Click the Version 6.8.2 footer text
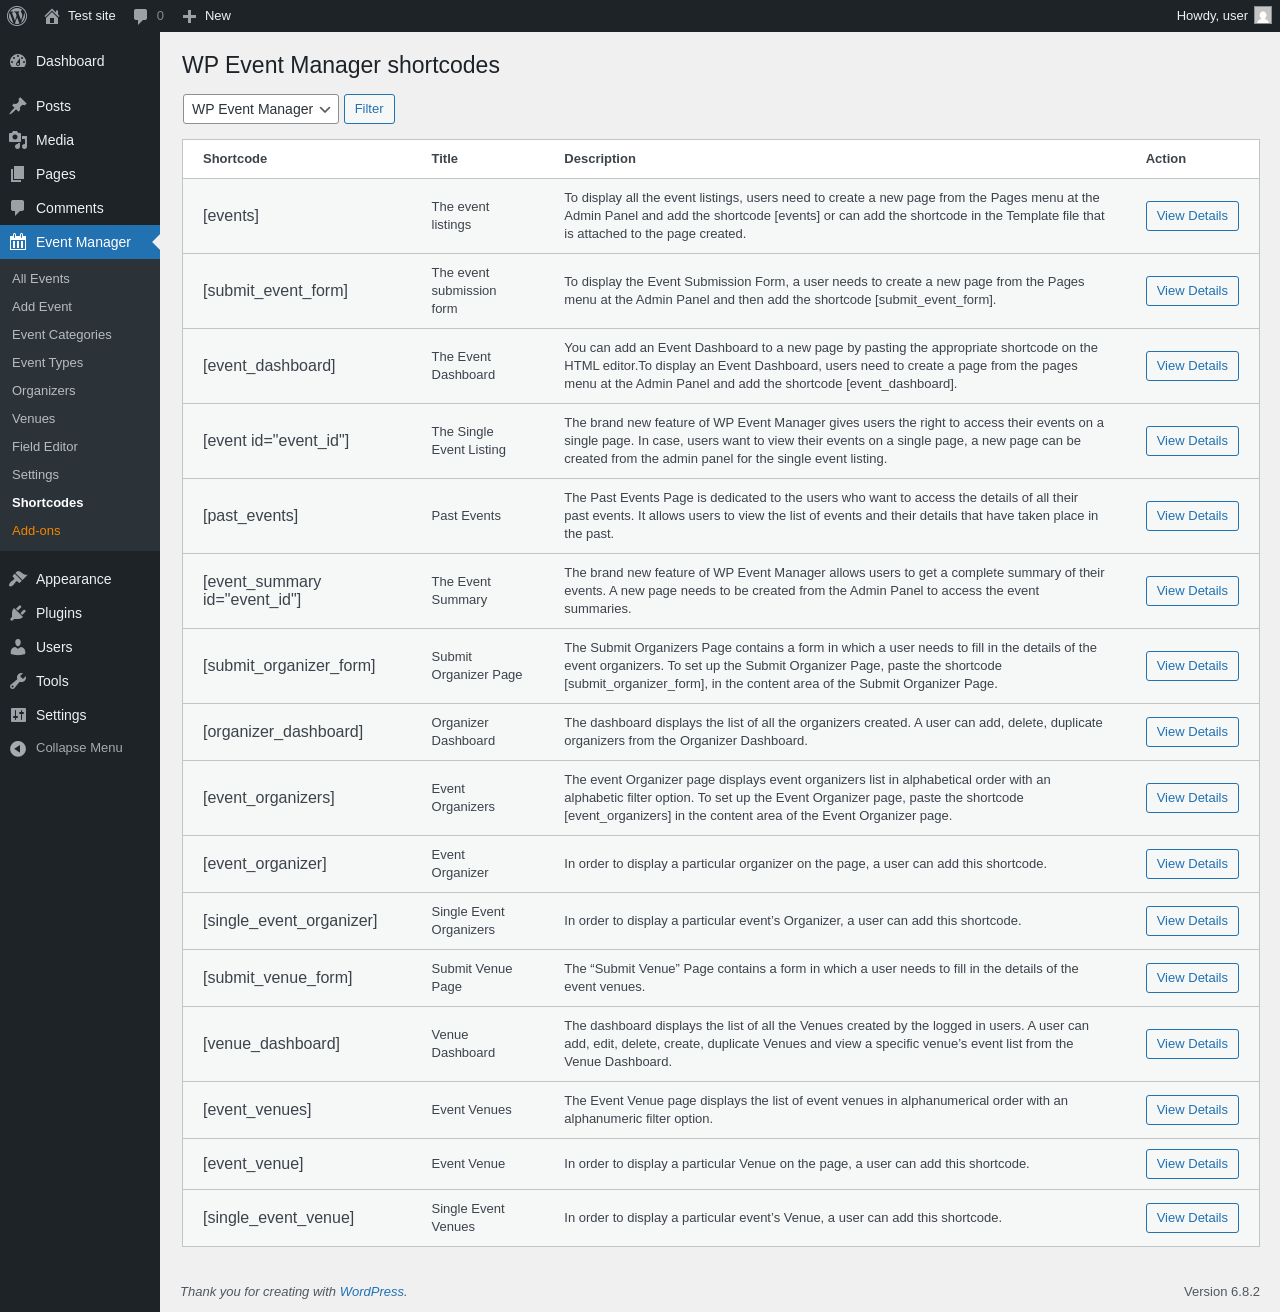 [x=1222, y=1292]
